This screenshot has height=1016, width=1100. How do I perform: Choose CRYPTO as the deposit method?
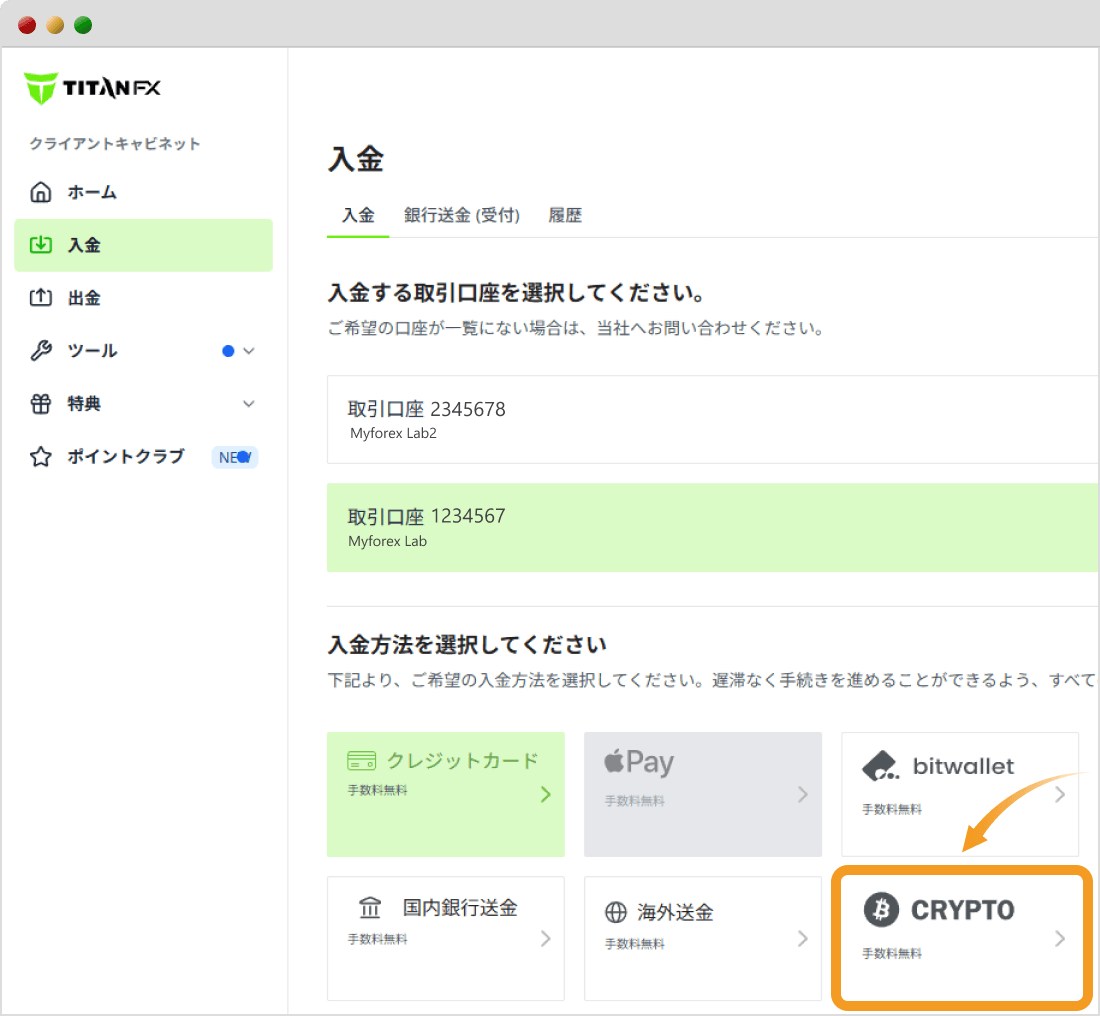pyautogui.click(x=960, y=938)
